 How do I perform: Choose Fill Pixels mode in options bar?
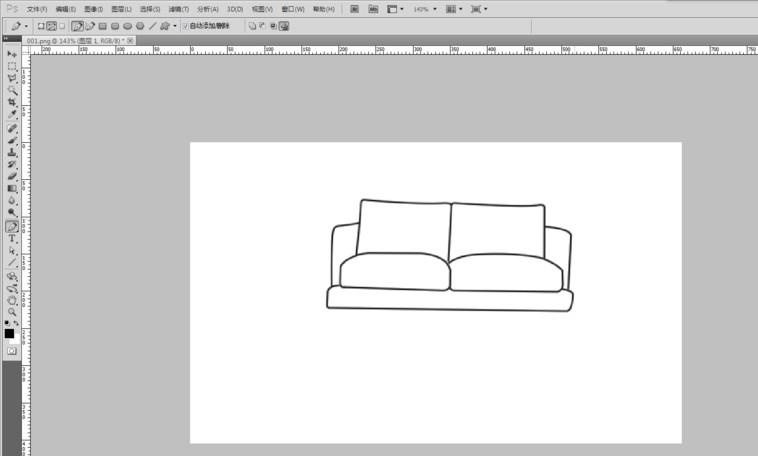coord(62,26)
